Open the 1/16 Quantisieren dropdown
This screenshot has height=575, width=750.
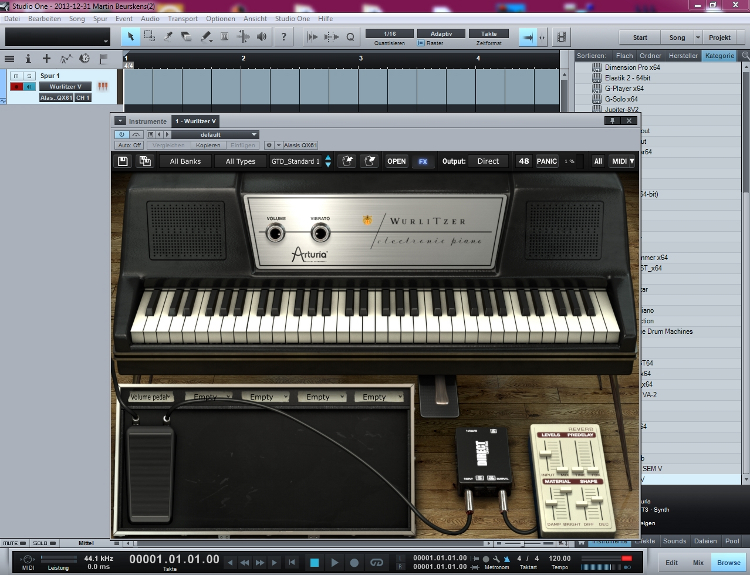click(390, 33)
